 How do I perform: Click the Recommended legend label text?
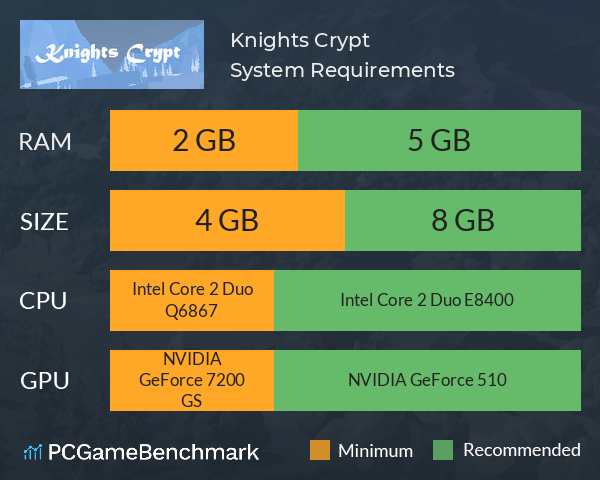pyautogui.click(x=522, y=450)
